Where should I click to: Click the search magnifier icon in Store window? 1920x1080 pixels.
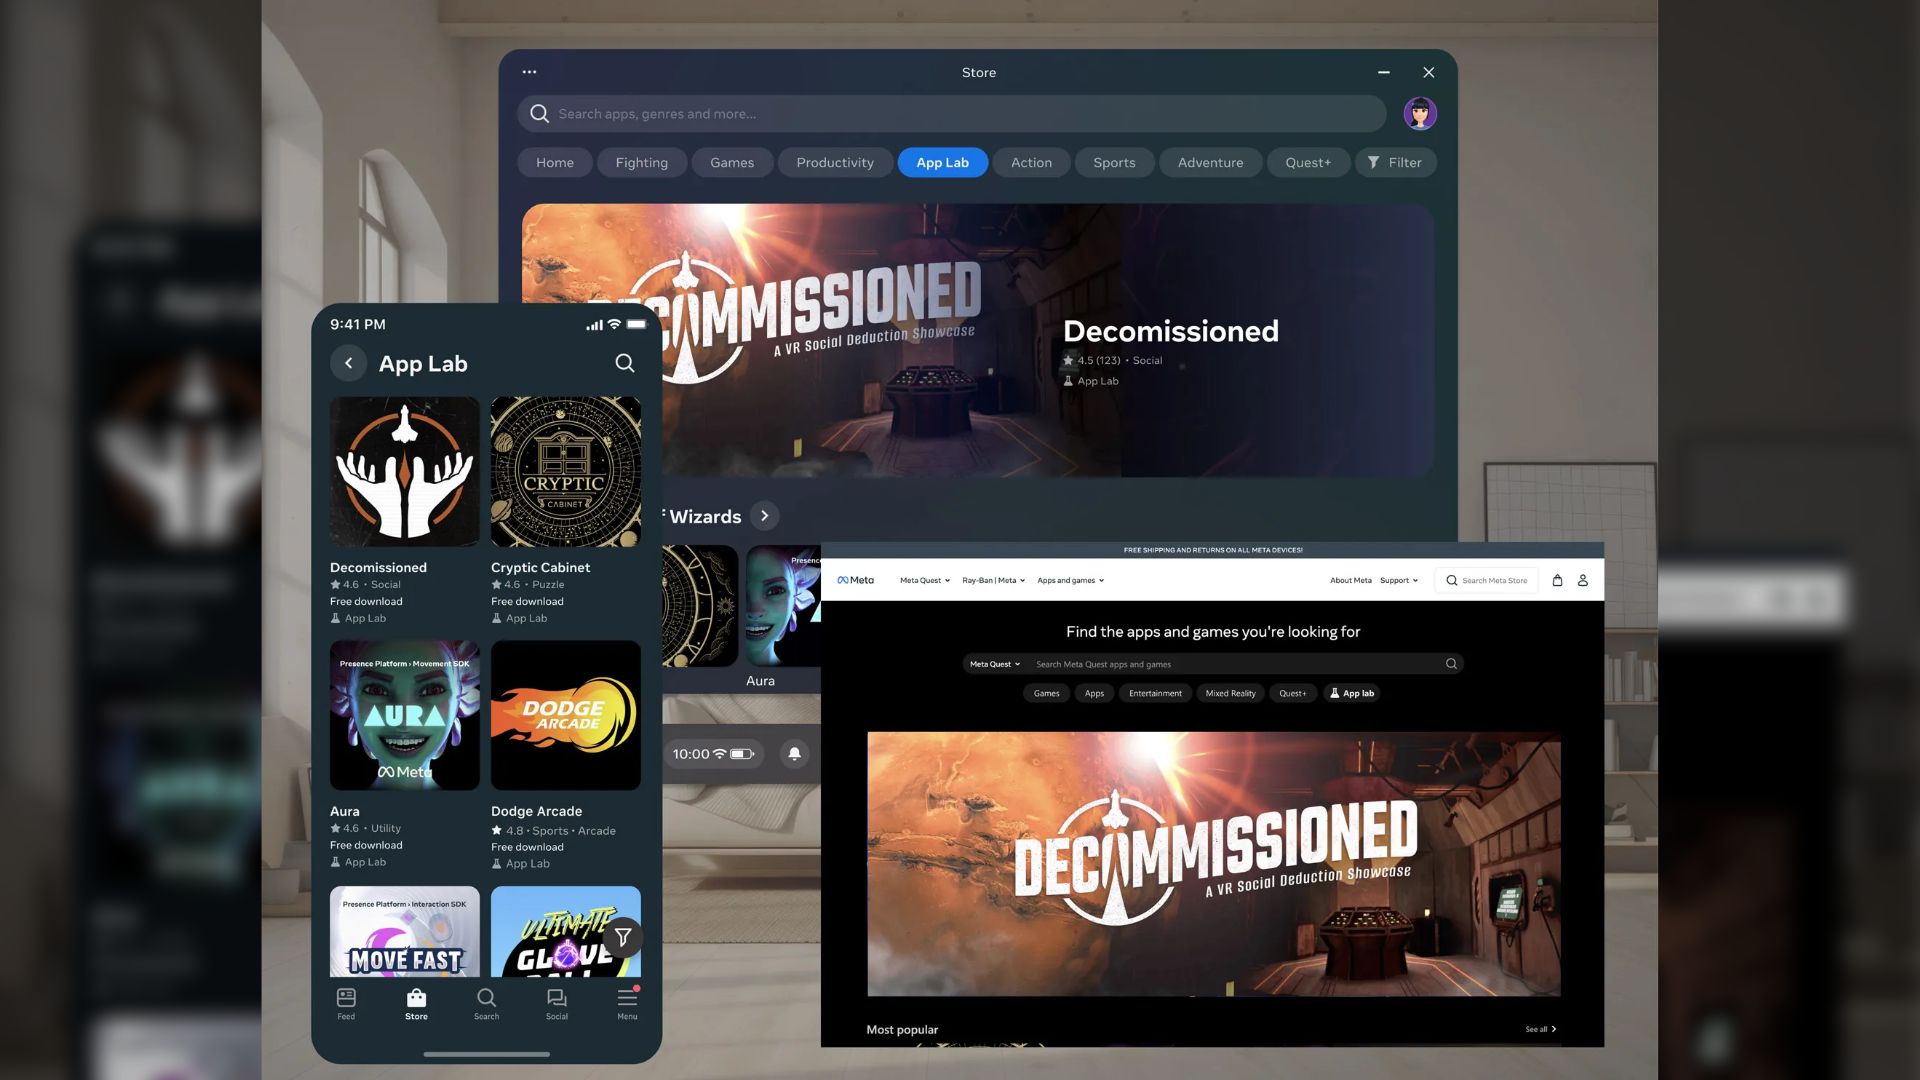pos(539,114)
